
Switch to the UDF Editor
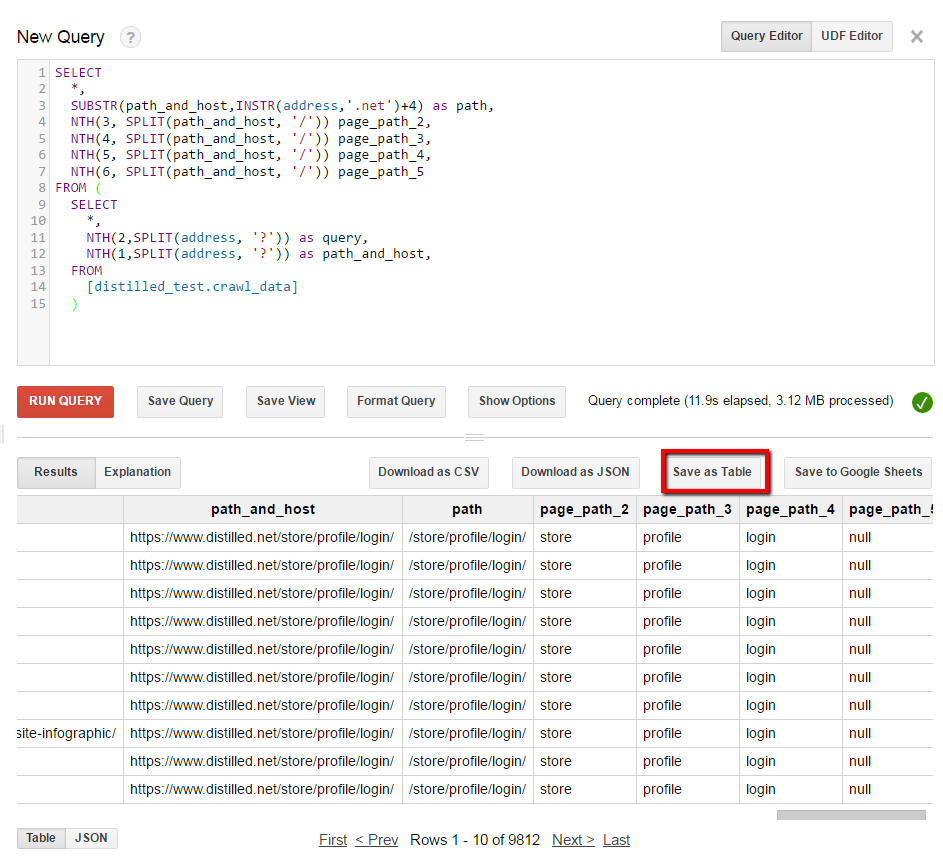tap(851, 36)
